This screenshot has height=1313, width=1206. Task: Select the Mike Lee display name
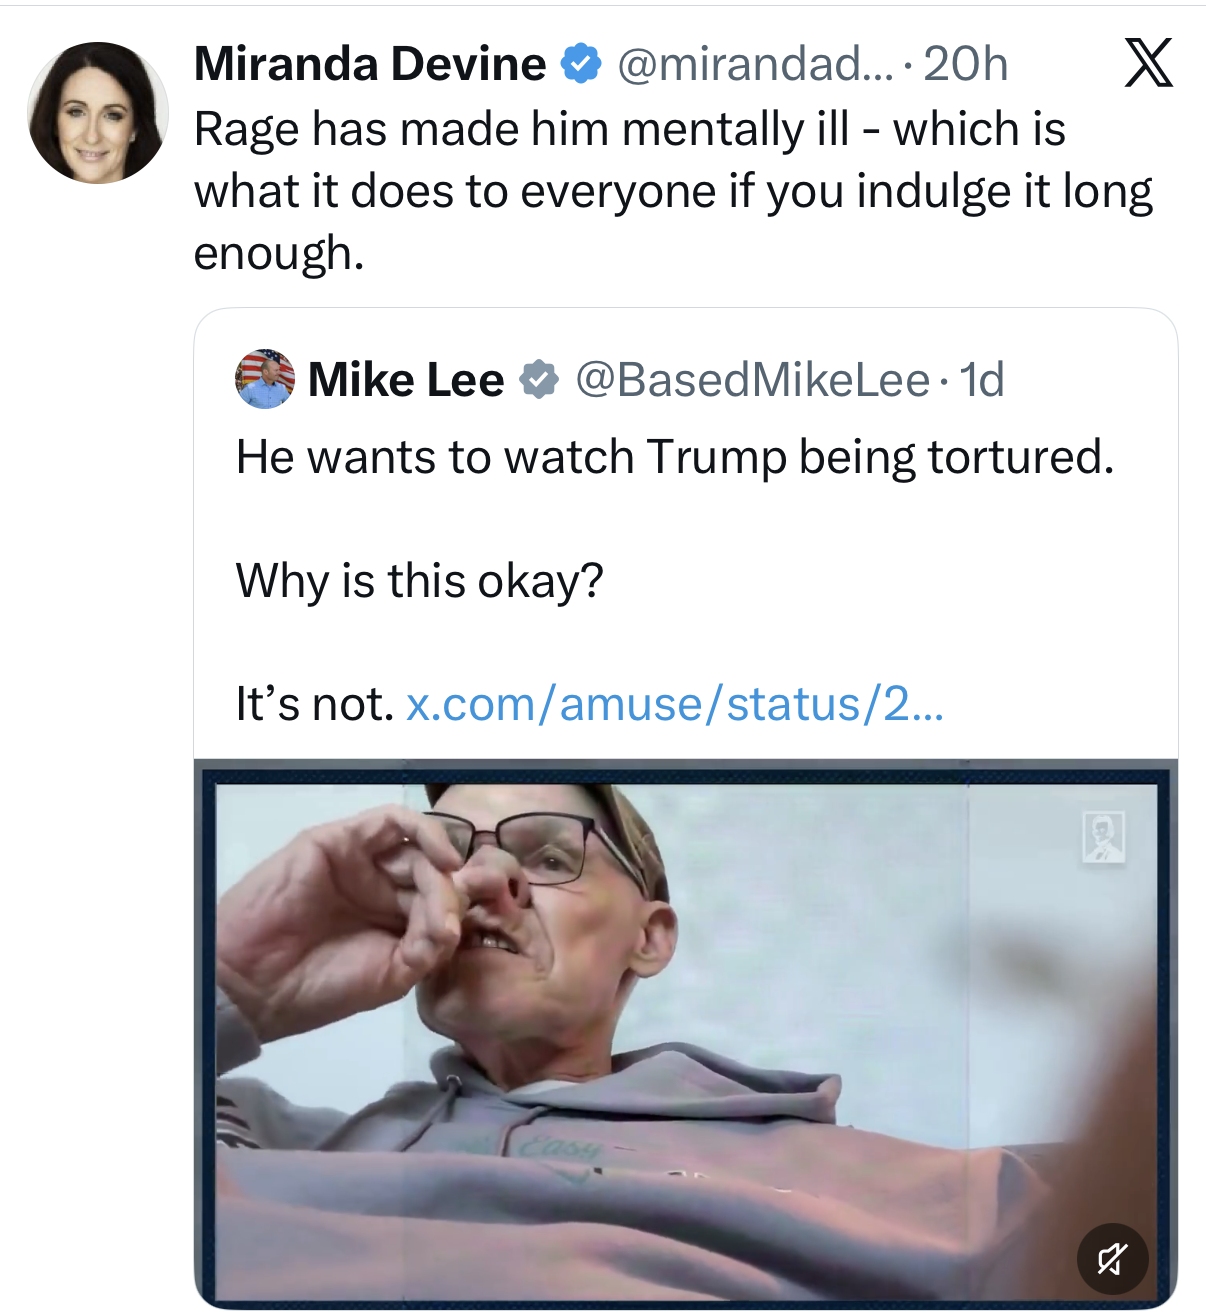pos(406,380)
